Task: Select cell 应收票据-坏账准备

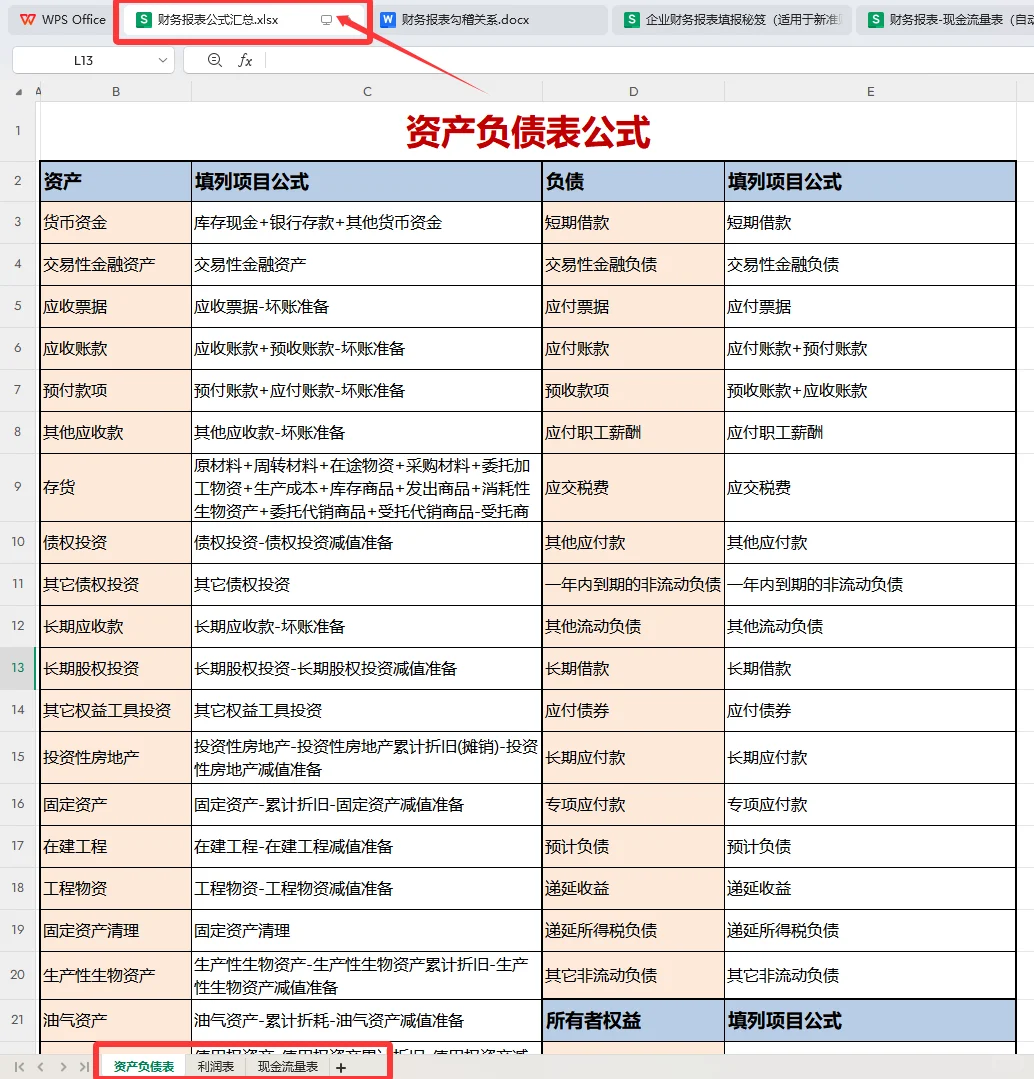Action: [367, 307]
